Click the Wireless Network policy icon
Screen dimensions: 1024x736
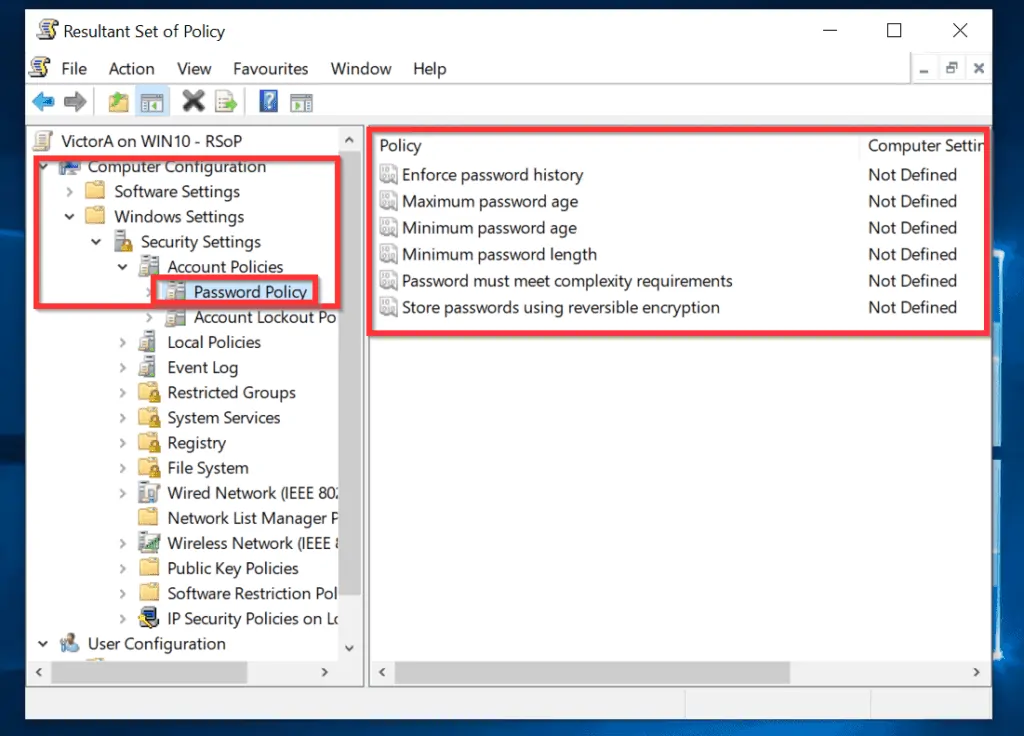pos(149,543)
